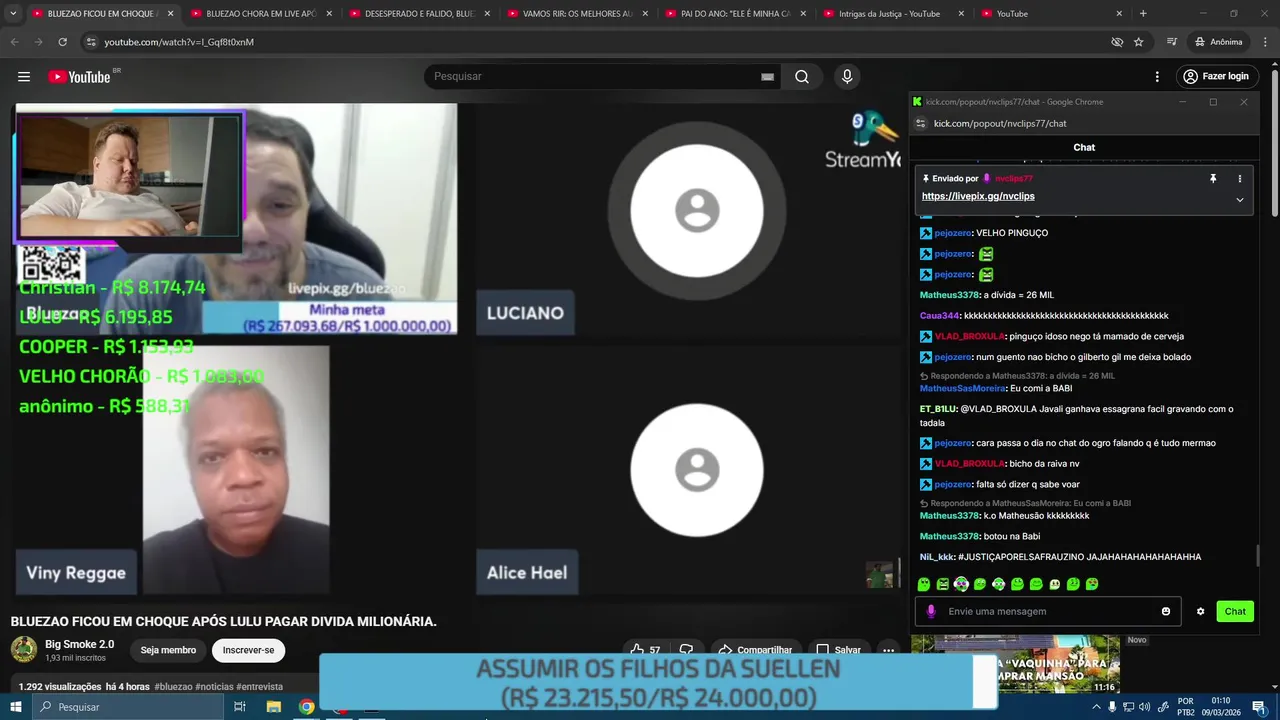1280x720 pixels.
Task: Pick the first green emote in quick bar
Action: pyautogui.click(x=924, y=584)
